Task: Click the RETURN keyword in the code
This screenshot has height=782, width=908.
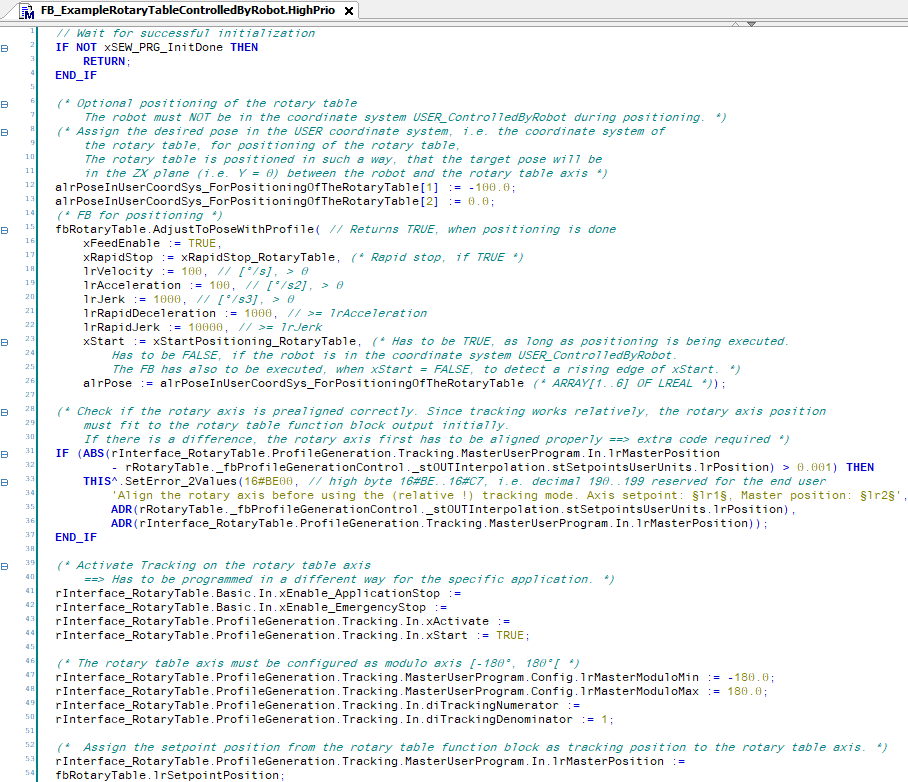Action: click(105, 61)
